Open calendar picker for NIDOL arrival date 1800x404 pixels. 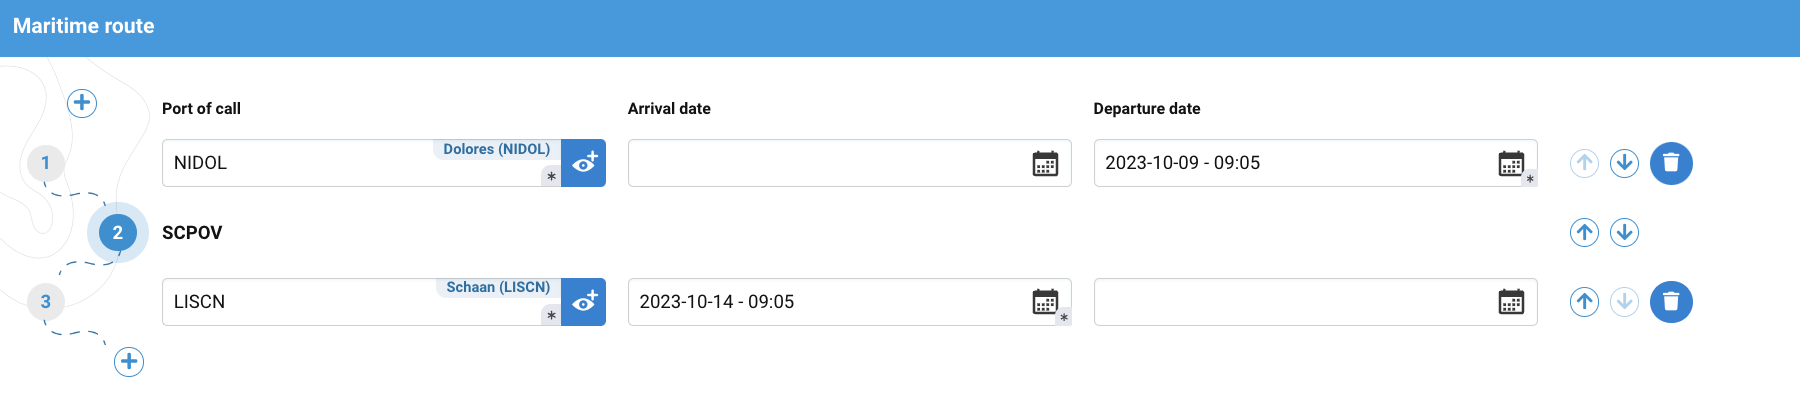[1045, 164]
